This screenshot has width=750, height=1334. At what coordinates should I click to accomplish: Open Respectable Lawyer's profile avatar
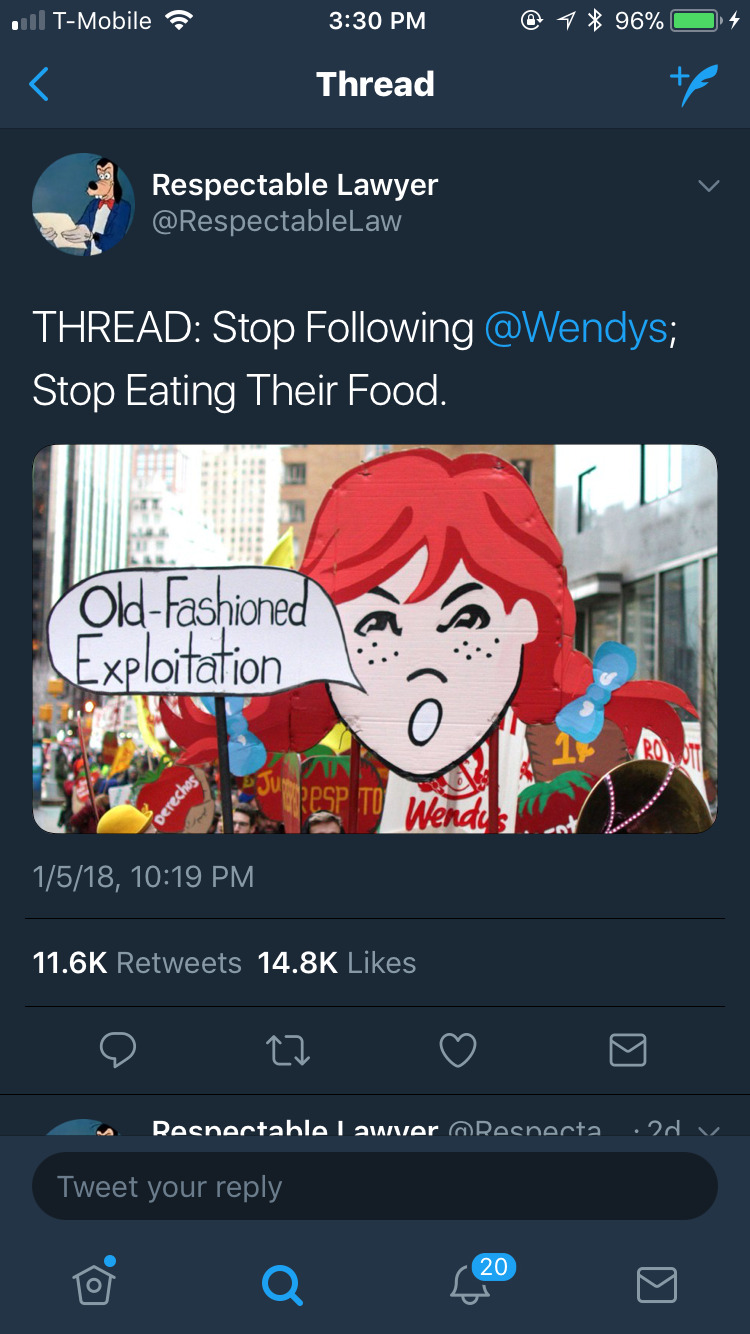point(83,204)
